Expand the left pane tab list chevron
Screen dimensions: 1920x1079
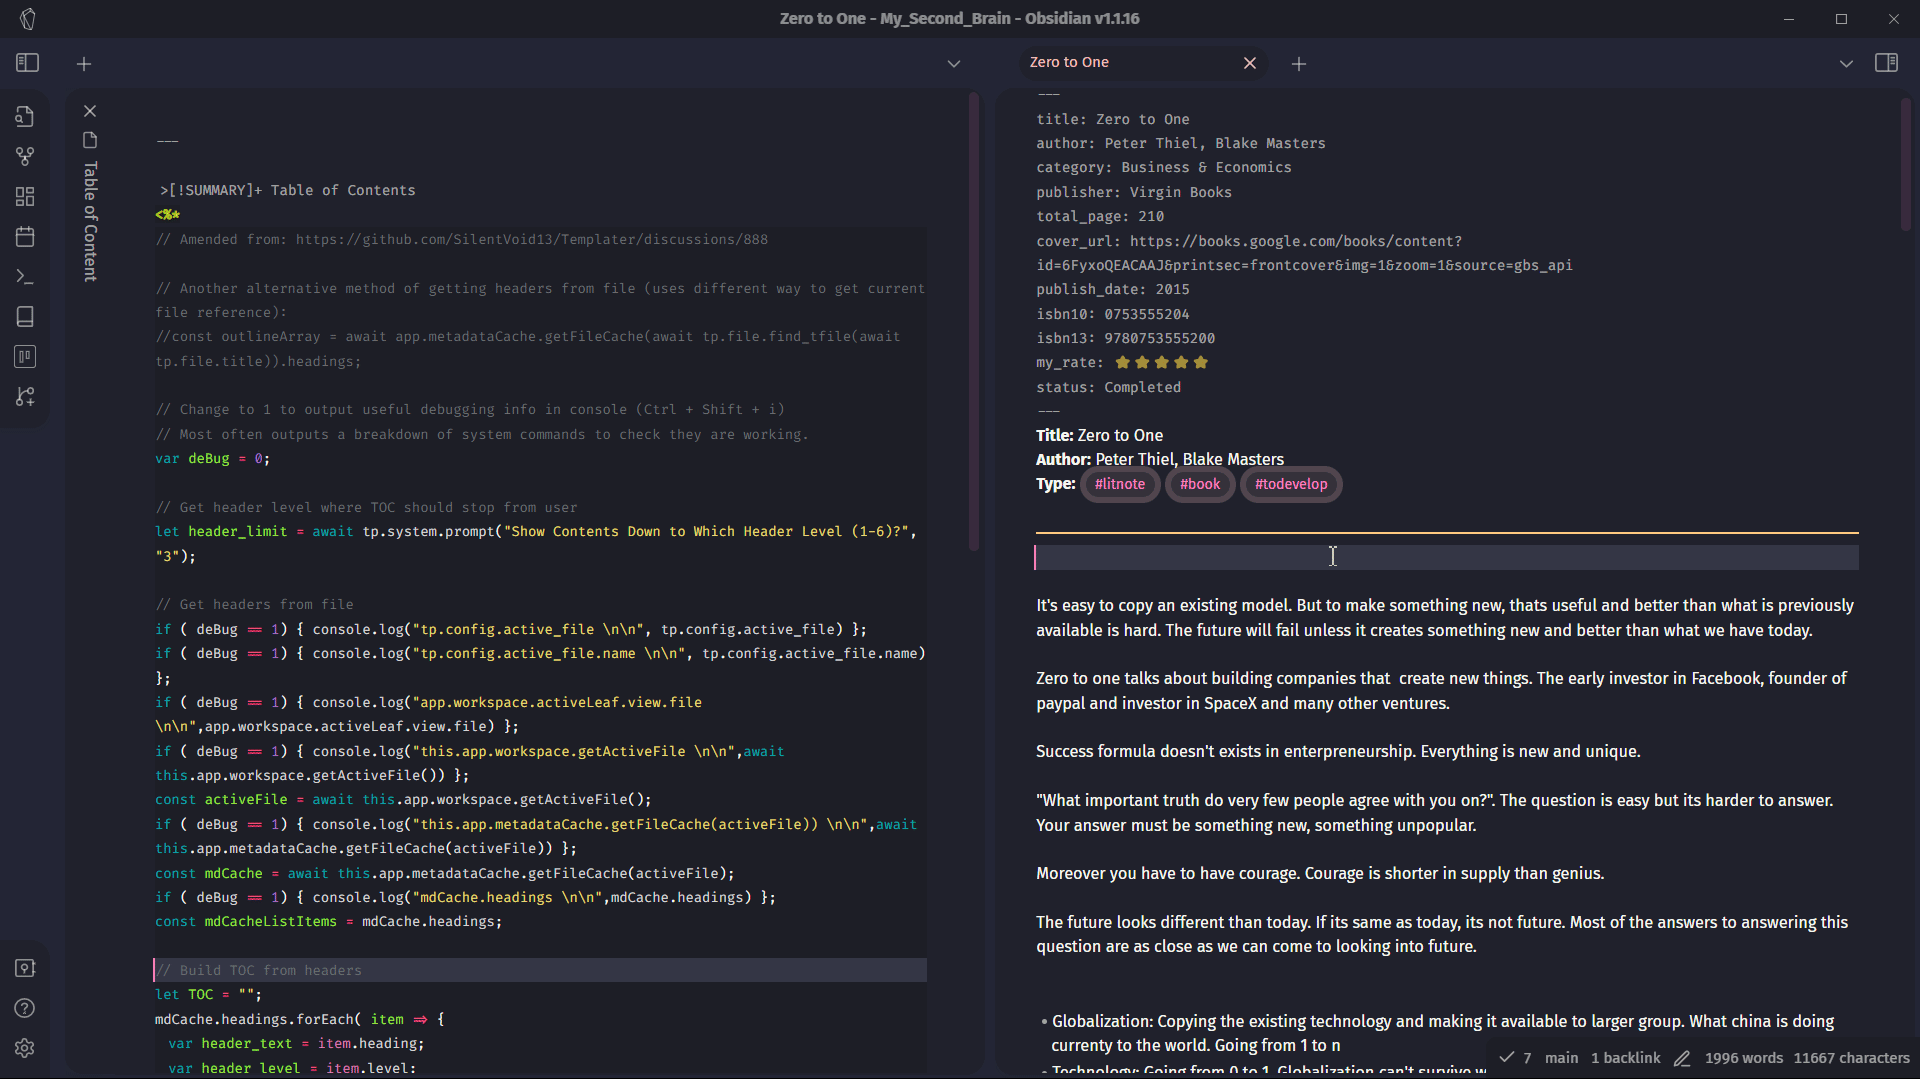pyautogui.click(x=954, y=64)
